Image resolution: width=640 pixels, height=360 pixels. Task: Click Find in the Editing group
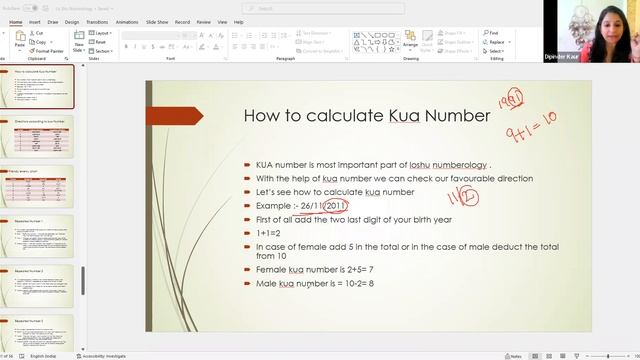(x=490, y=33)
